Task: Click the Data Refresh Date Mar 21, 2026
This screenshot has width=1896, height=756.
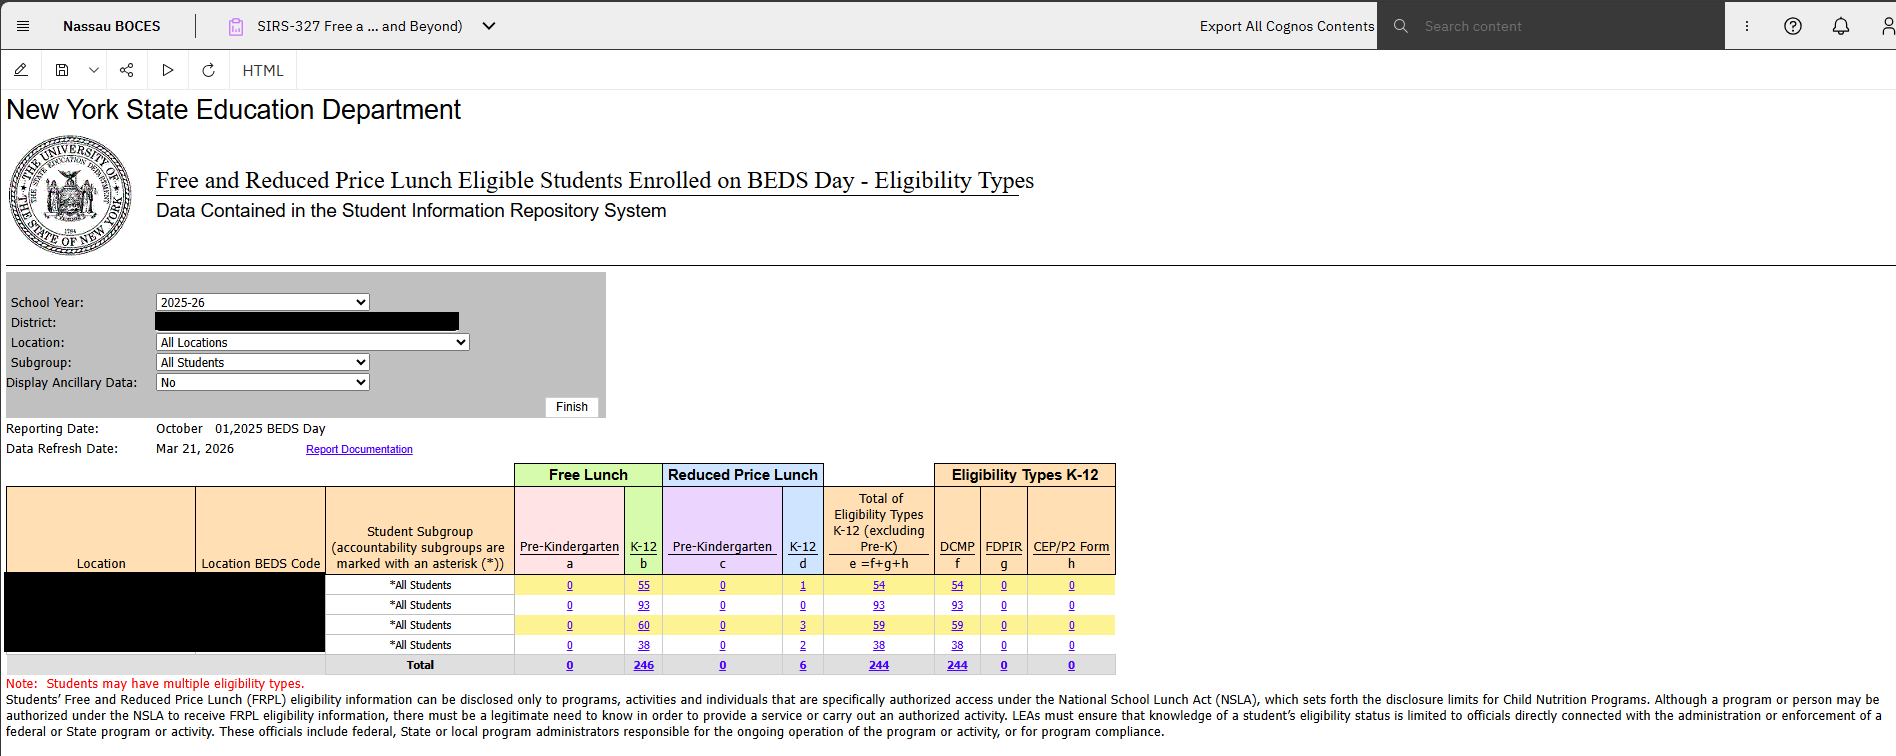Action: coord(195,449)
